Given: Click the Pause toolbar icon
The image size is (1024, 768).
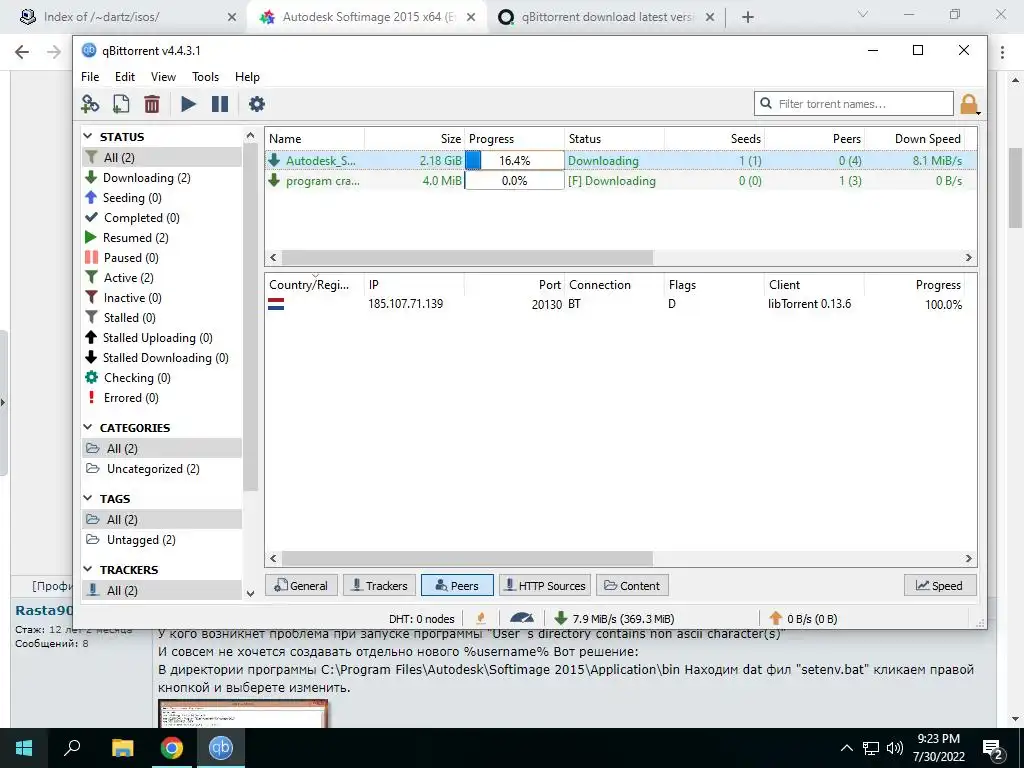Looking at the screenshot, I should [x=220, y=104].
